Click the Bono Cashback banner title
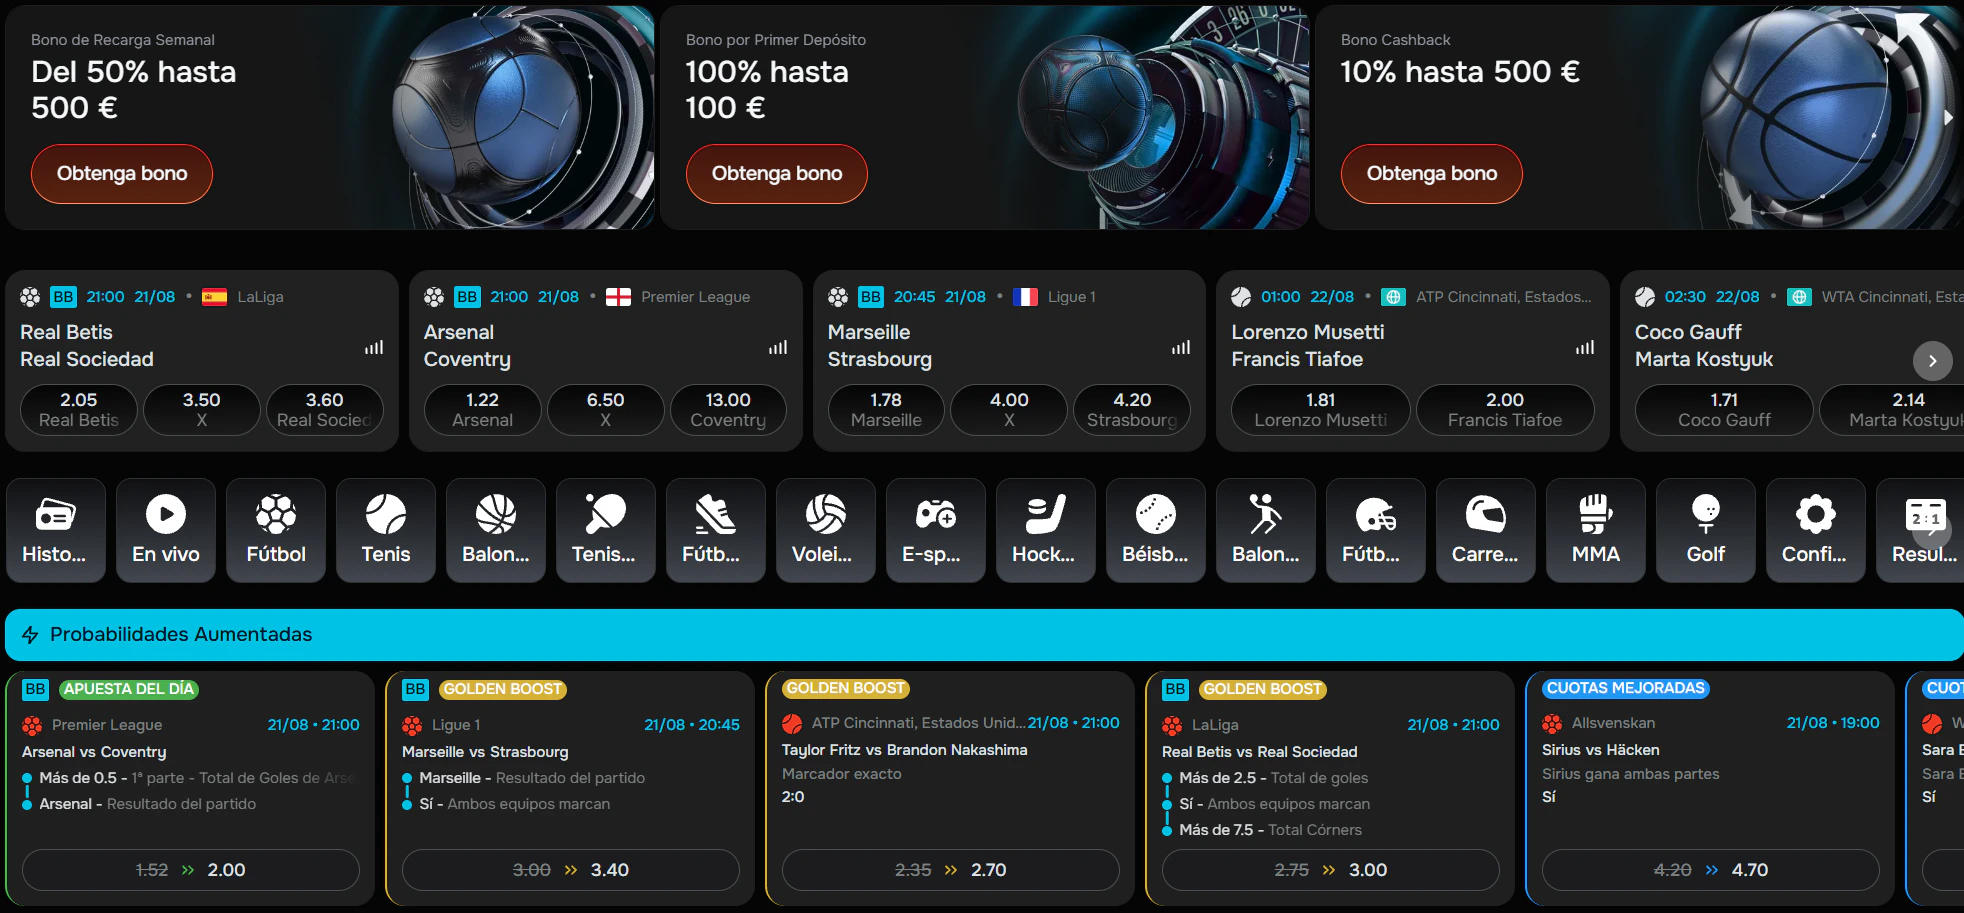 [1396, 40]
